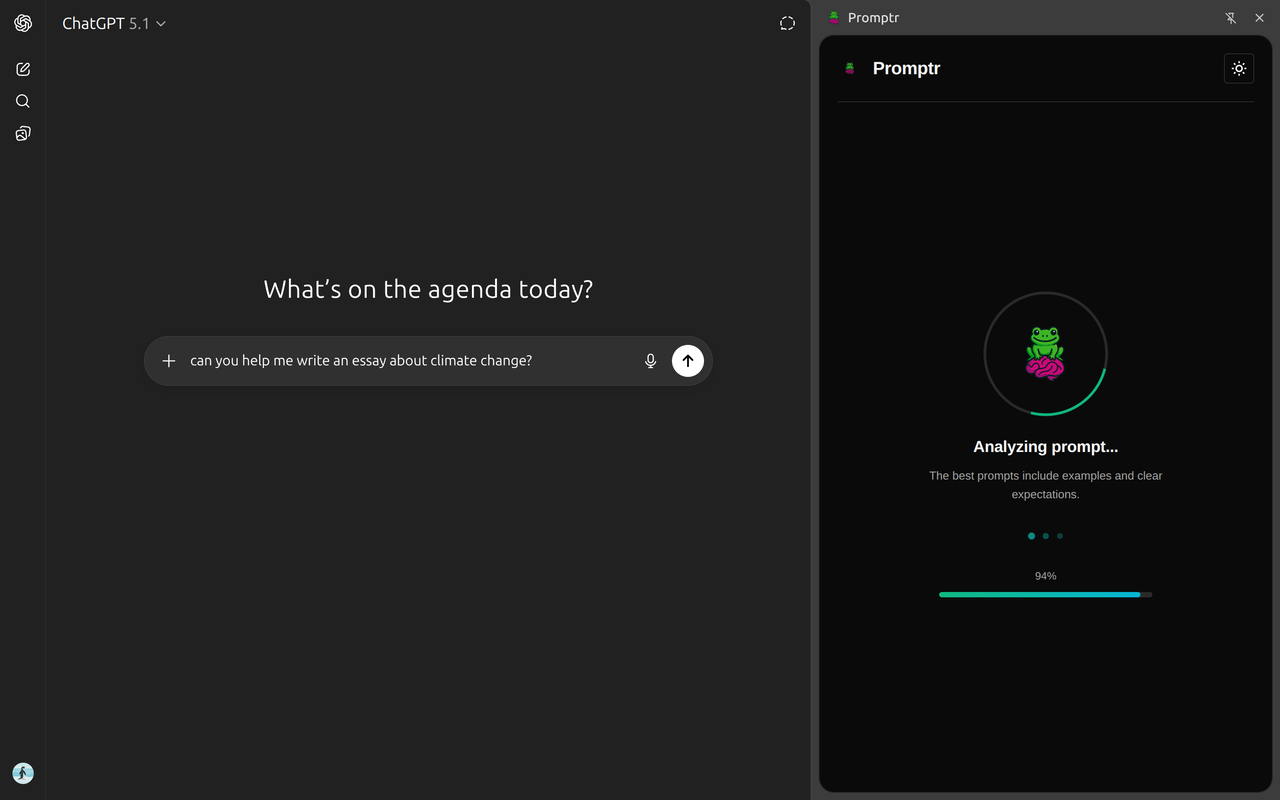Unpin the Promptr side panel

click(1231, 18)
